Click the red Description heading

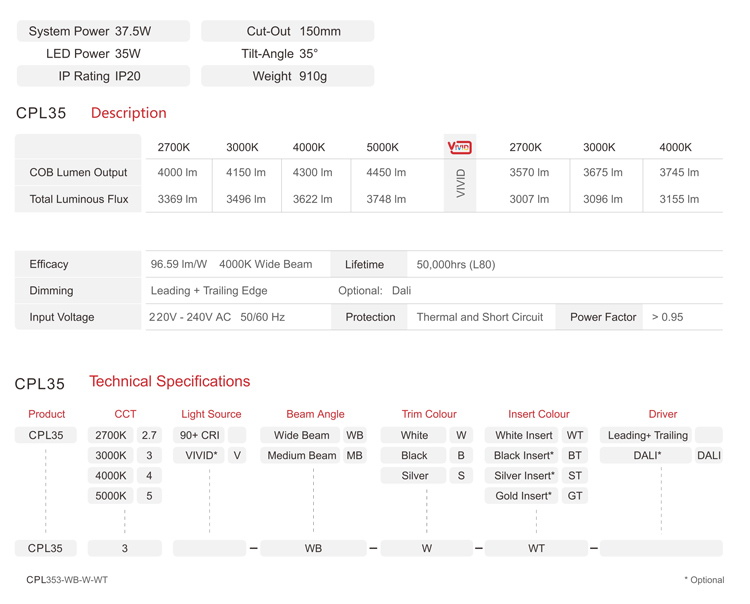coord(129,113)
